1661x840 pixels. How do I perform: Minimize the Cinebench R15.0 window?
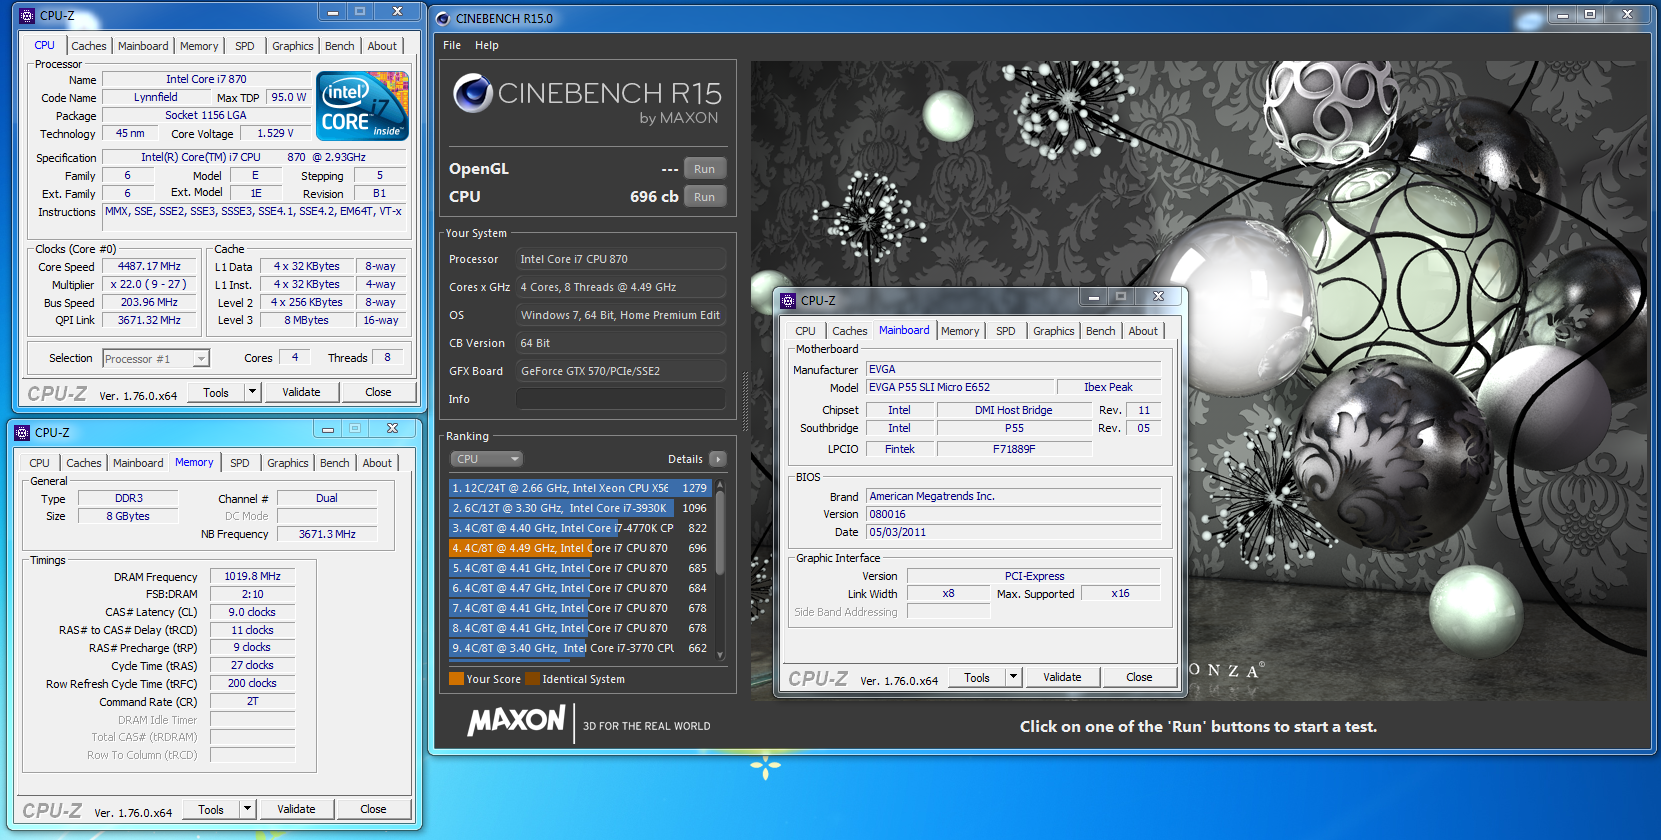click(1562, 15)
